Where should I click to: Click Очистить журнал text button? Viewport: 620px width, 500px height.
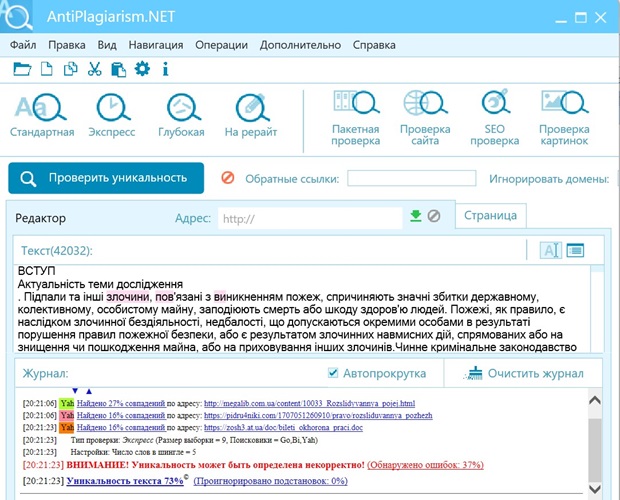(535, 374)
